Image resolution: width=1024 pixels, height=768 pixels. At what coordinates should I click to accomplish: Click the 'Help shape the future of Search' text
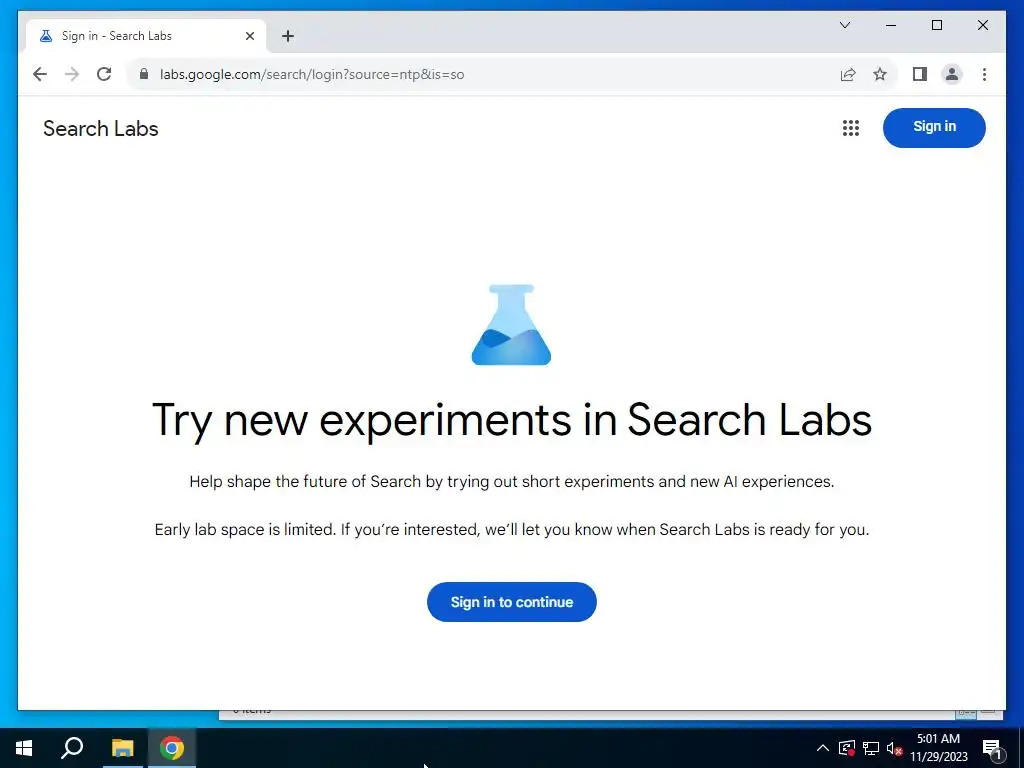tap(511, 482)
